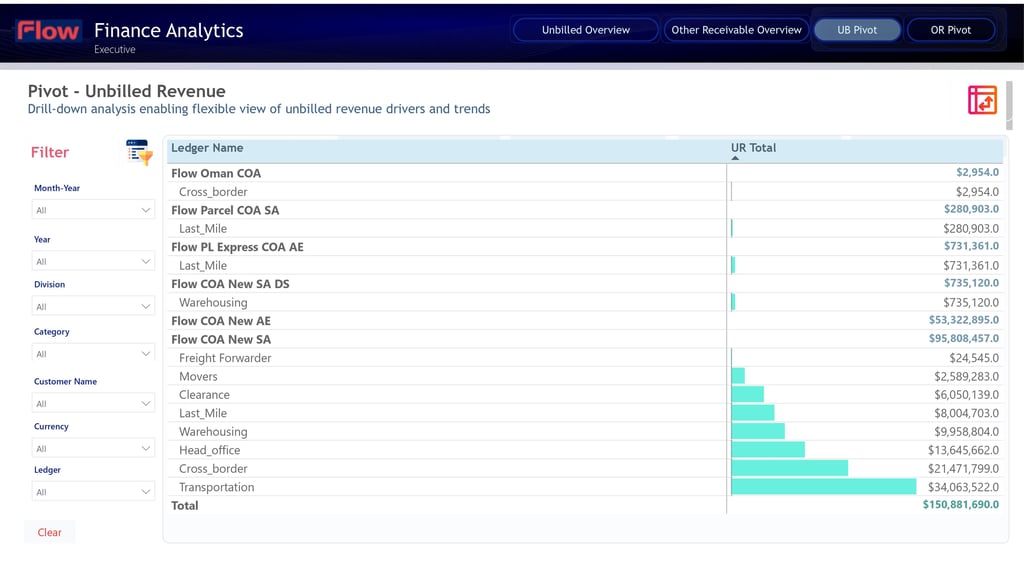Expand the Category filter dropdown
1024x586 pixels.
tap(93, 353)
